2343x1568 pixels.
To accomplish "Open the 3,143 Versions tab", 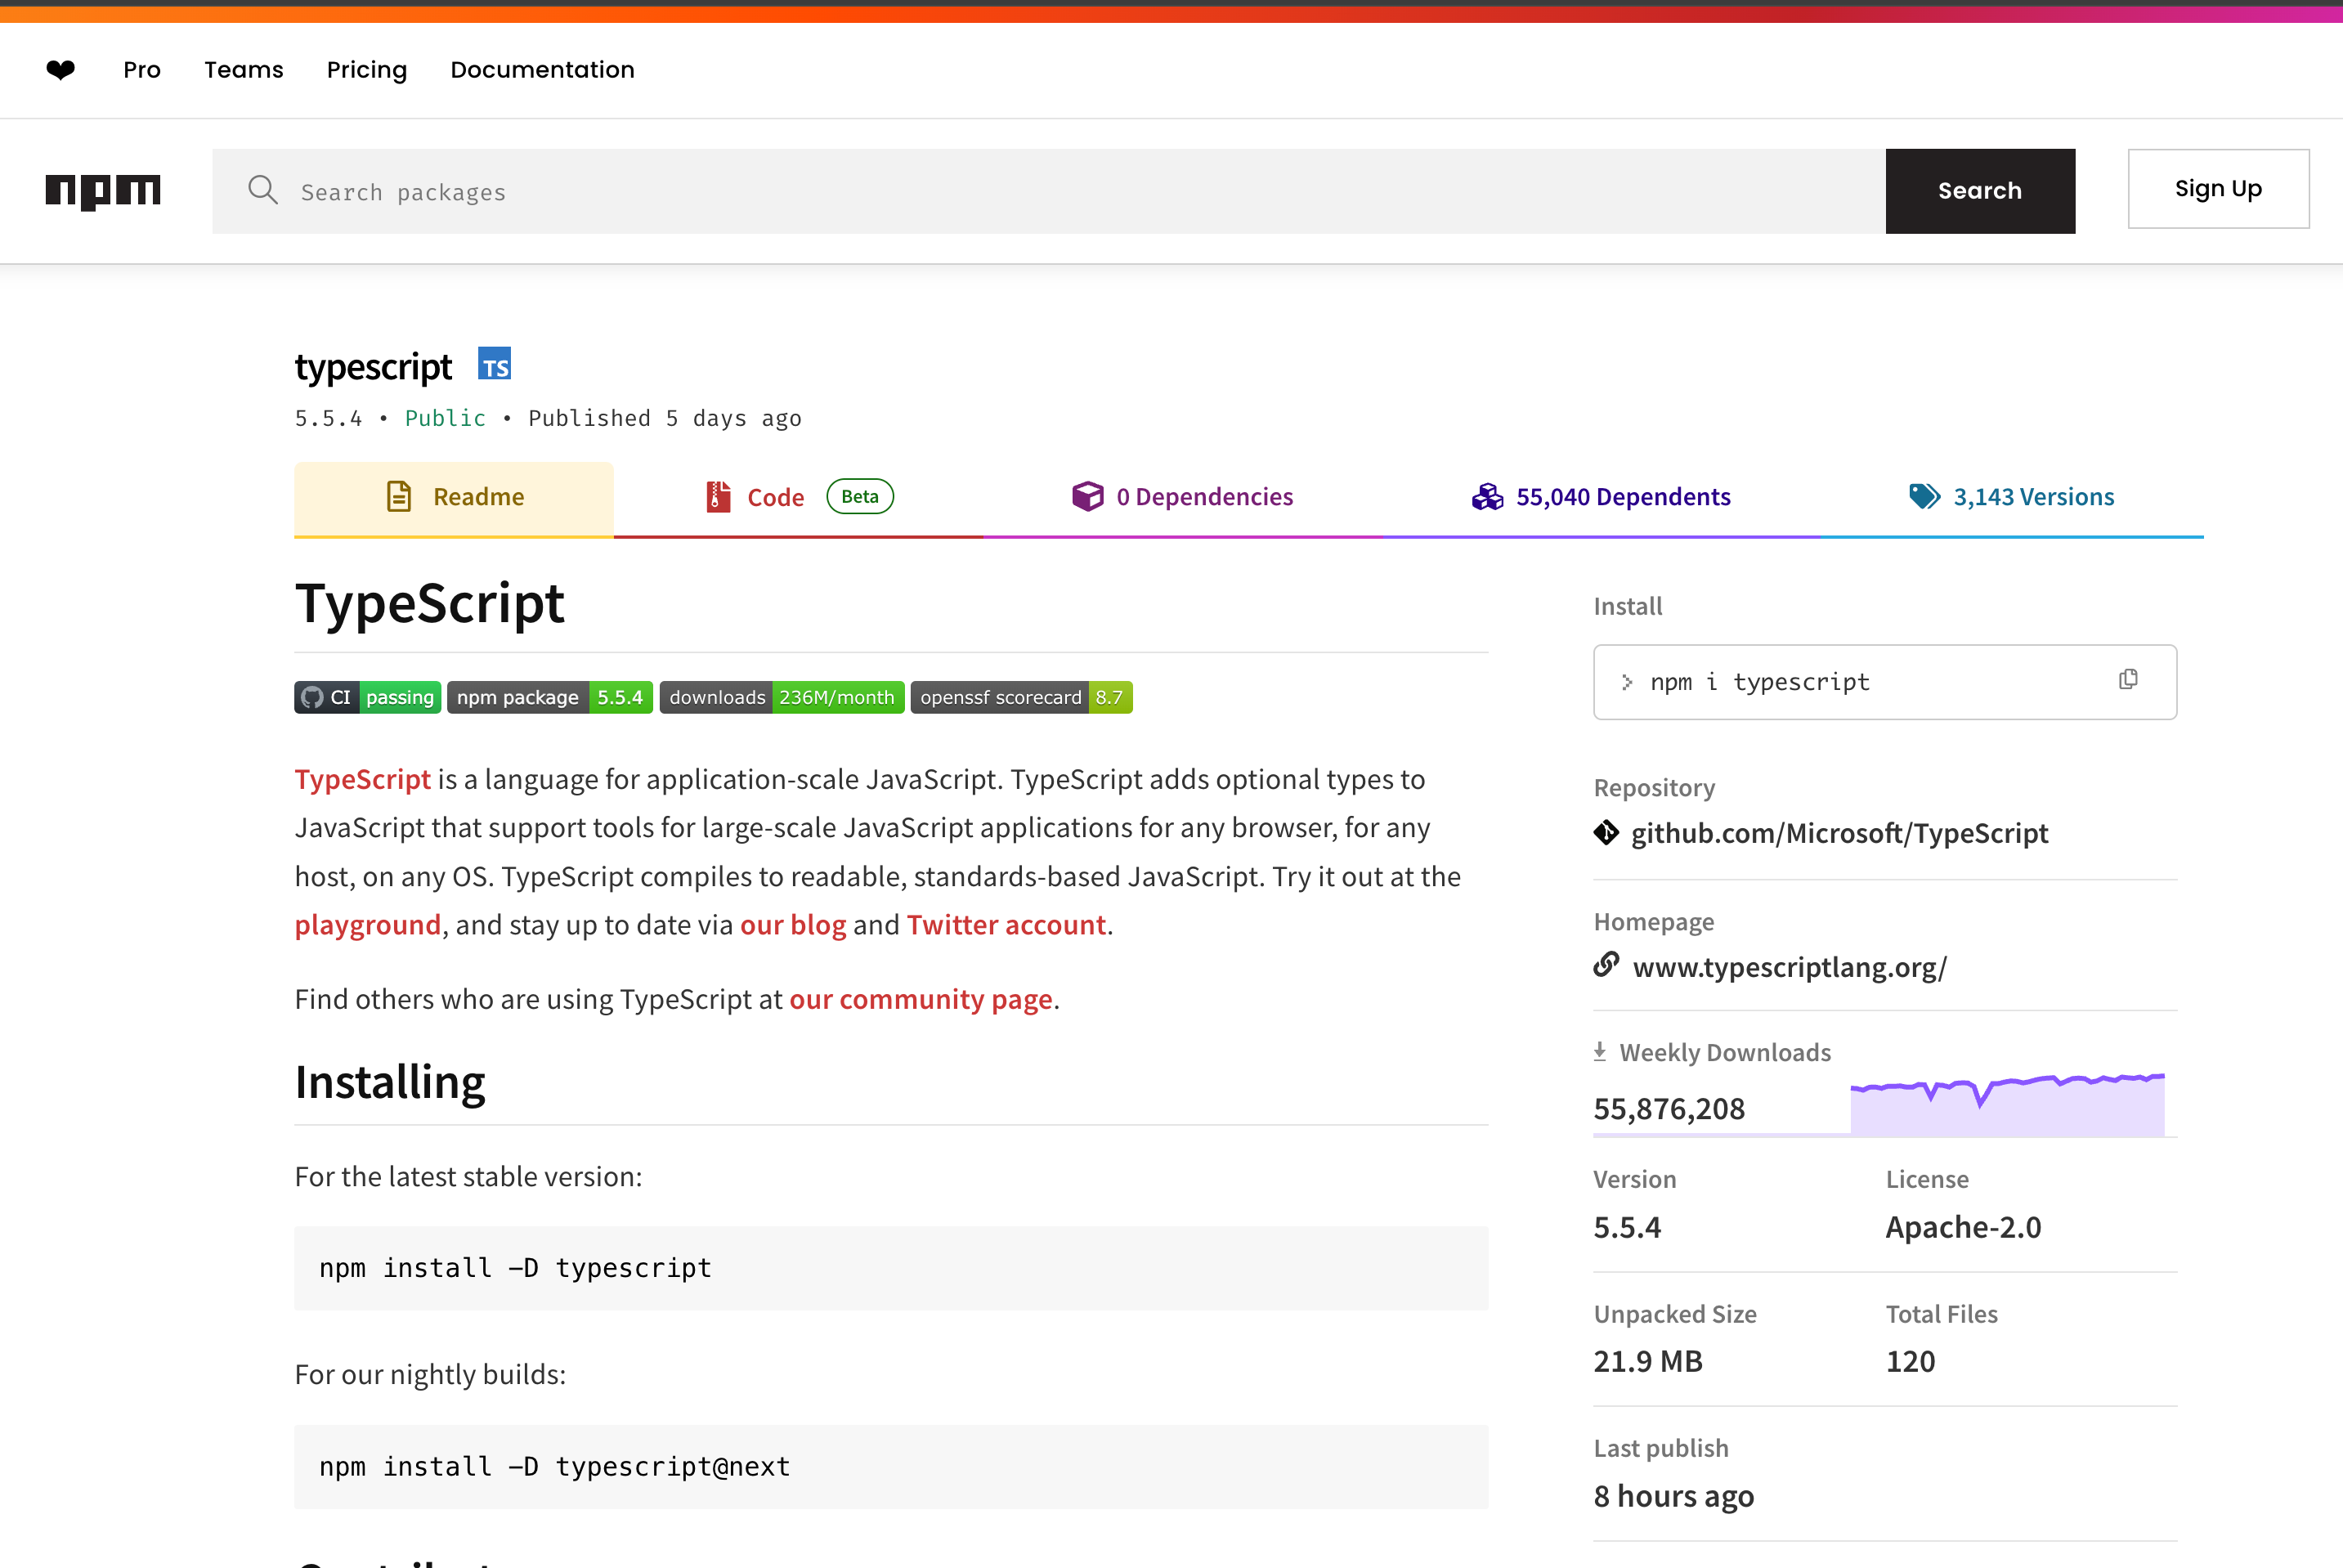I will [2012, 497].
